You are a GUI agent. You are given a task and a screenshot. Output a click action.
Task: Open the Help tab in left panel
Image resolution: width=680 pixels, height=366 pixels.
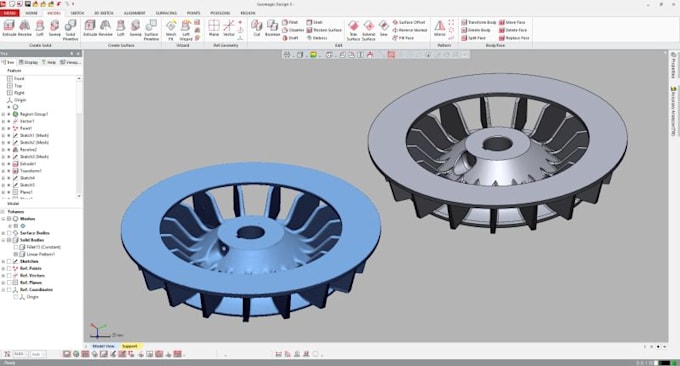49,62
